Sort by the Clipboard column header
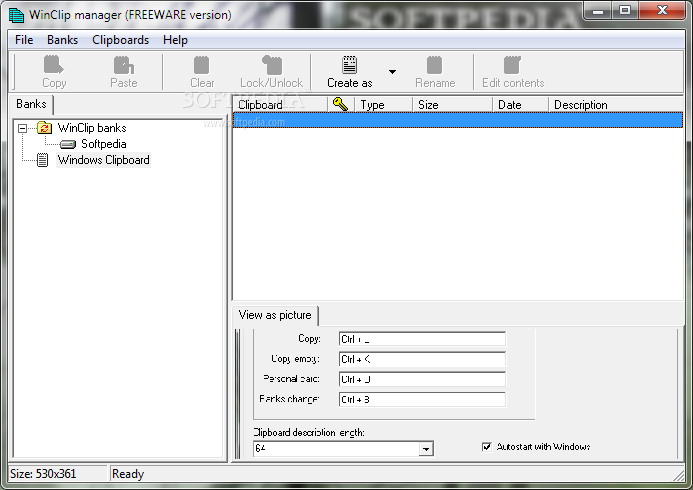This screenshot has width=693, height=490. click(280, 105)
